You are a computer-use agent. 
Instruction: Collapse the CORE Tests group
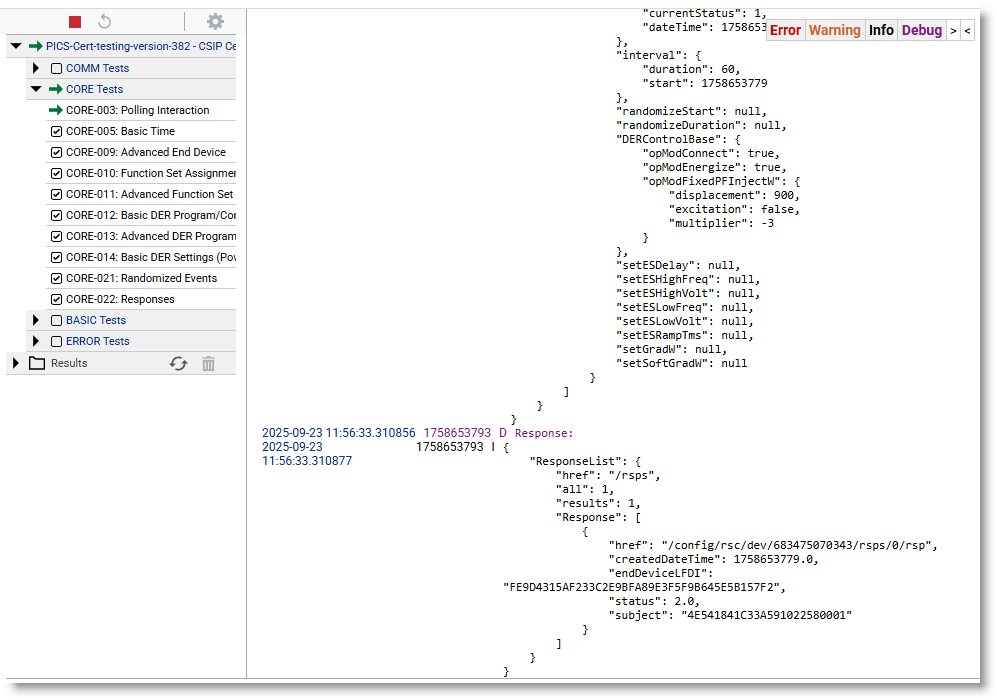point(36,89)
